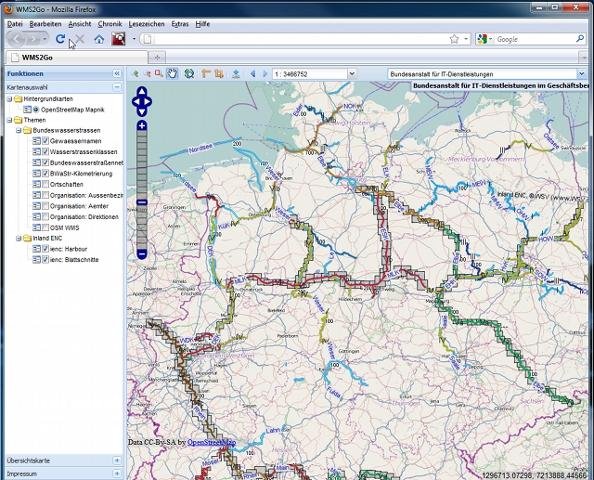Click the zoom slider handle

click(x=142, y=203)
